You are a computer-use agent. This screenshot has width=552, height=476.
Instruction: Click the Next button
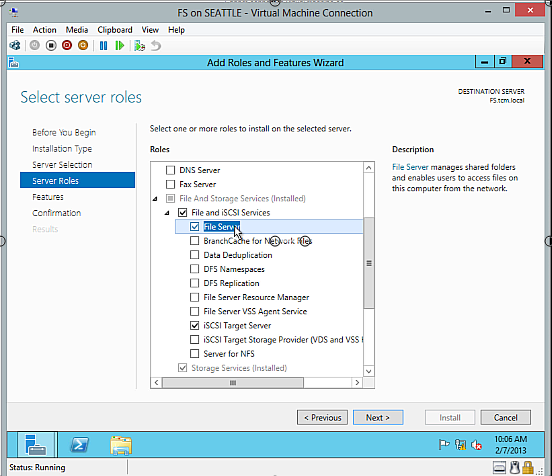point(378,418)
